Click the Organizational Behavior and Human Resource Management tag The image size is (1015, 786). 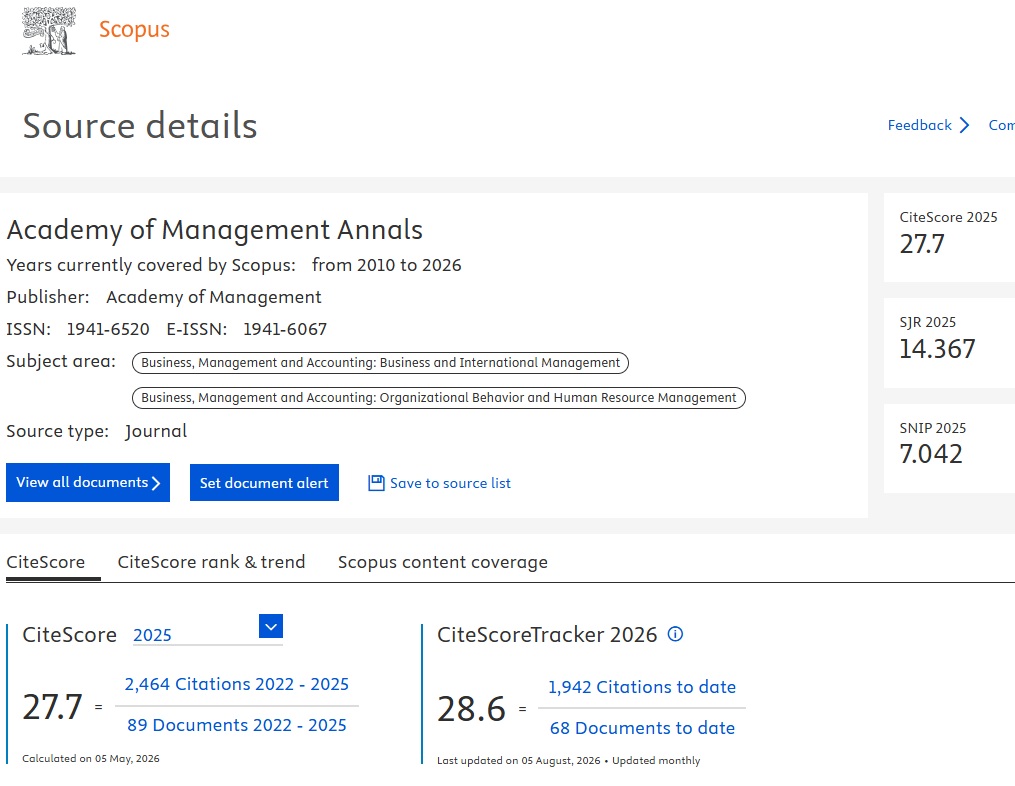(439, 398)
